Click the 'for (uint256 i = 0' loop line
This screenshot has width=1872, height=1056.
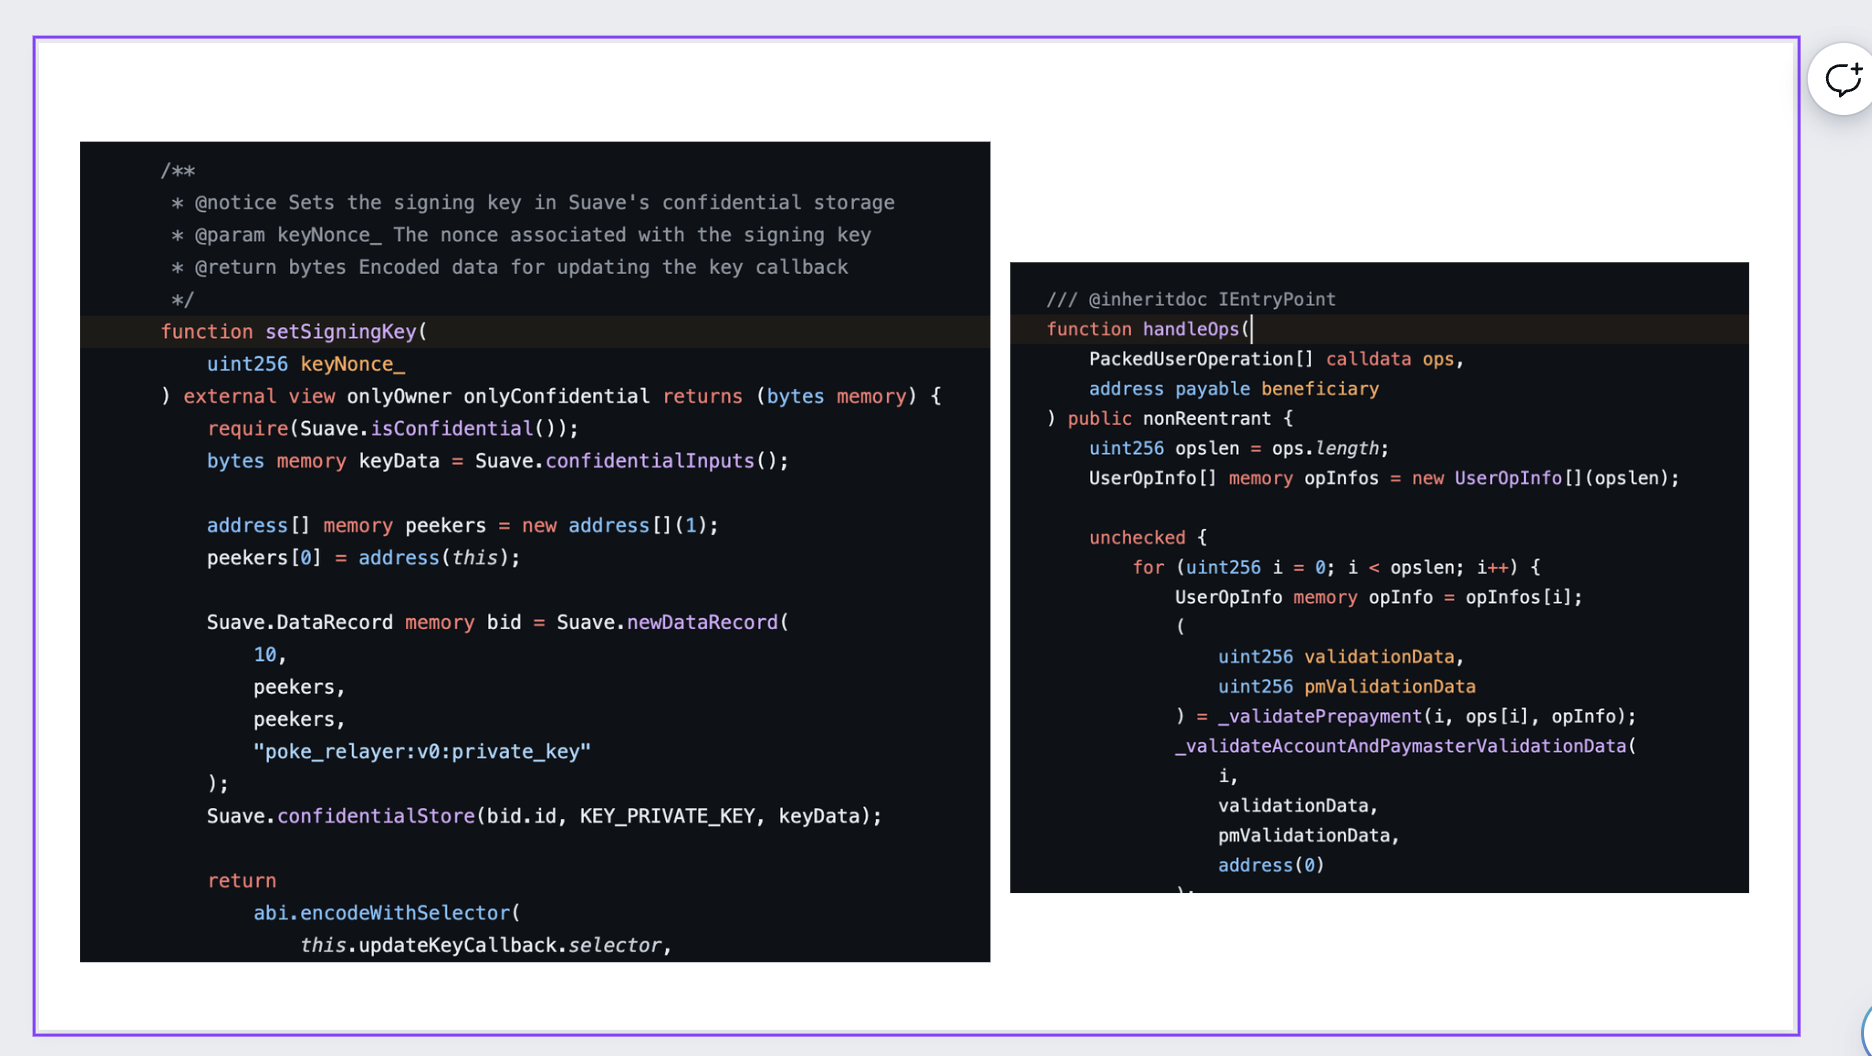[1336, 568]
